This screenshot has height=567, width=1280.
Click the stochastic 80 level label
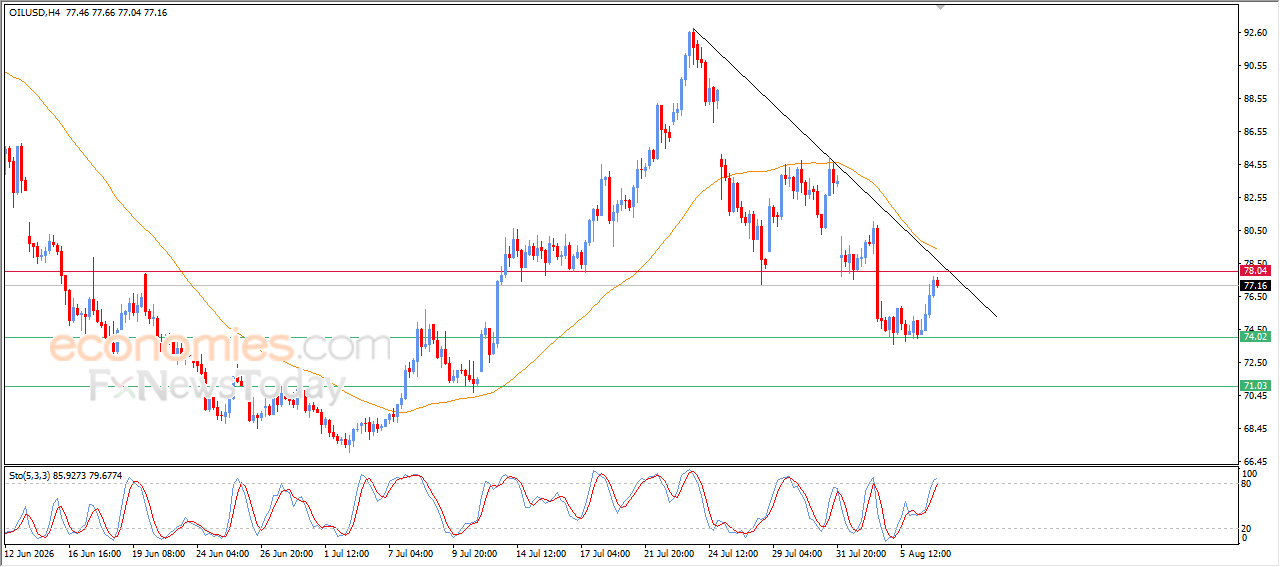[1247, 484]
